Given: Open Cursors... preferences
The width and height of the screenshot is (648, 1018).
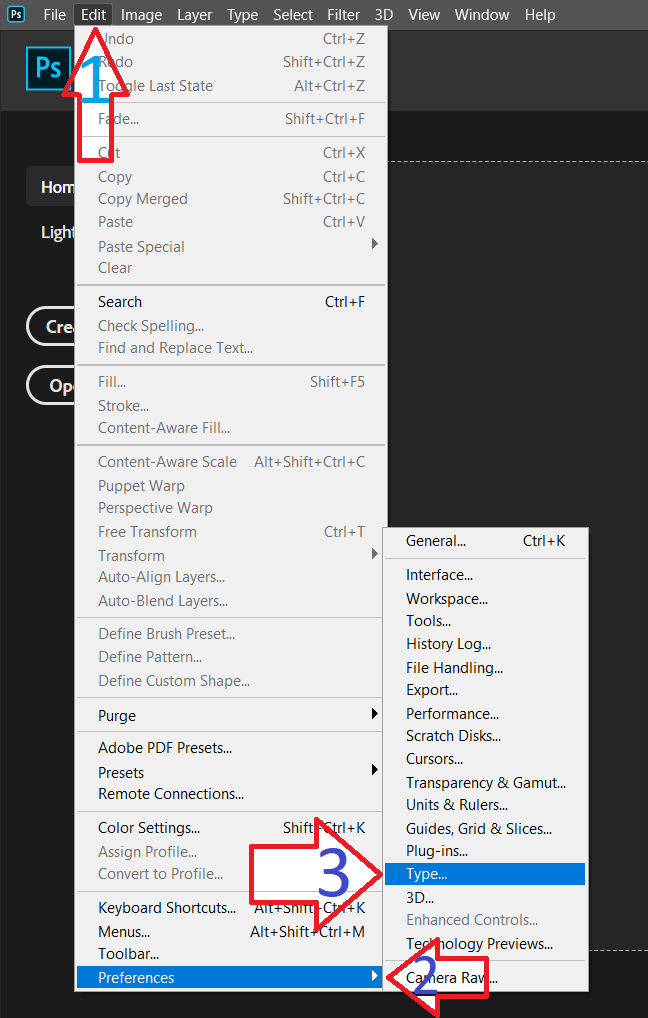Looking at the screenshot, I should (485, 758).
